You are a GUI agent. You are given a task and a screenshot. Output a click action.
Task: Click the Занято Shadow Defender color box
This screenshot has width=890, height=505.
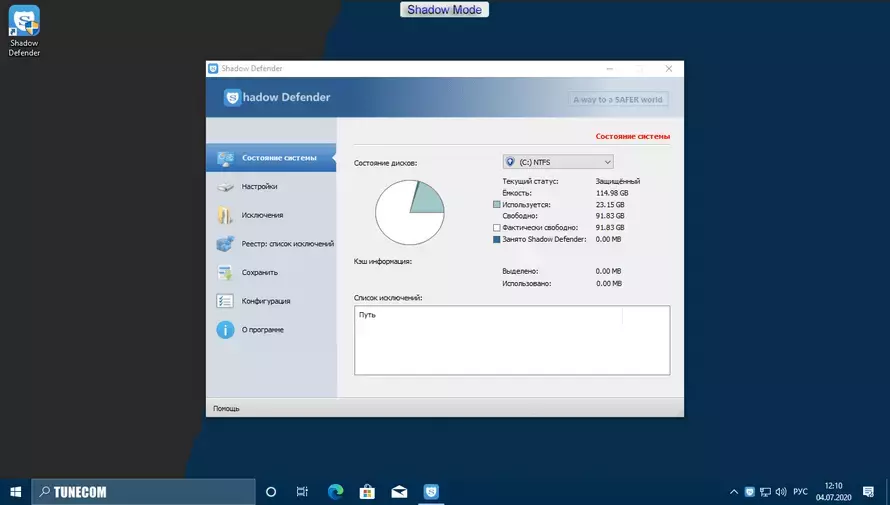click(x=497, y=239)
